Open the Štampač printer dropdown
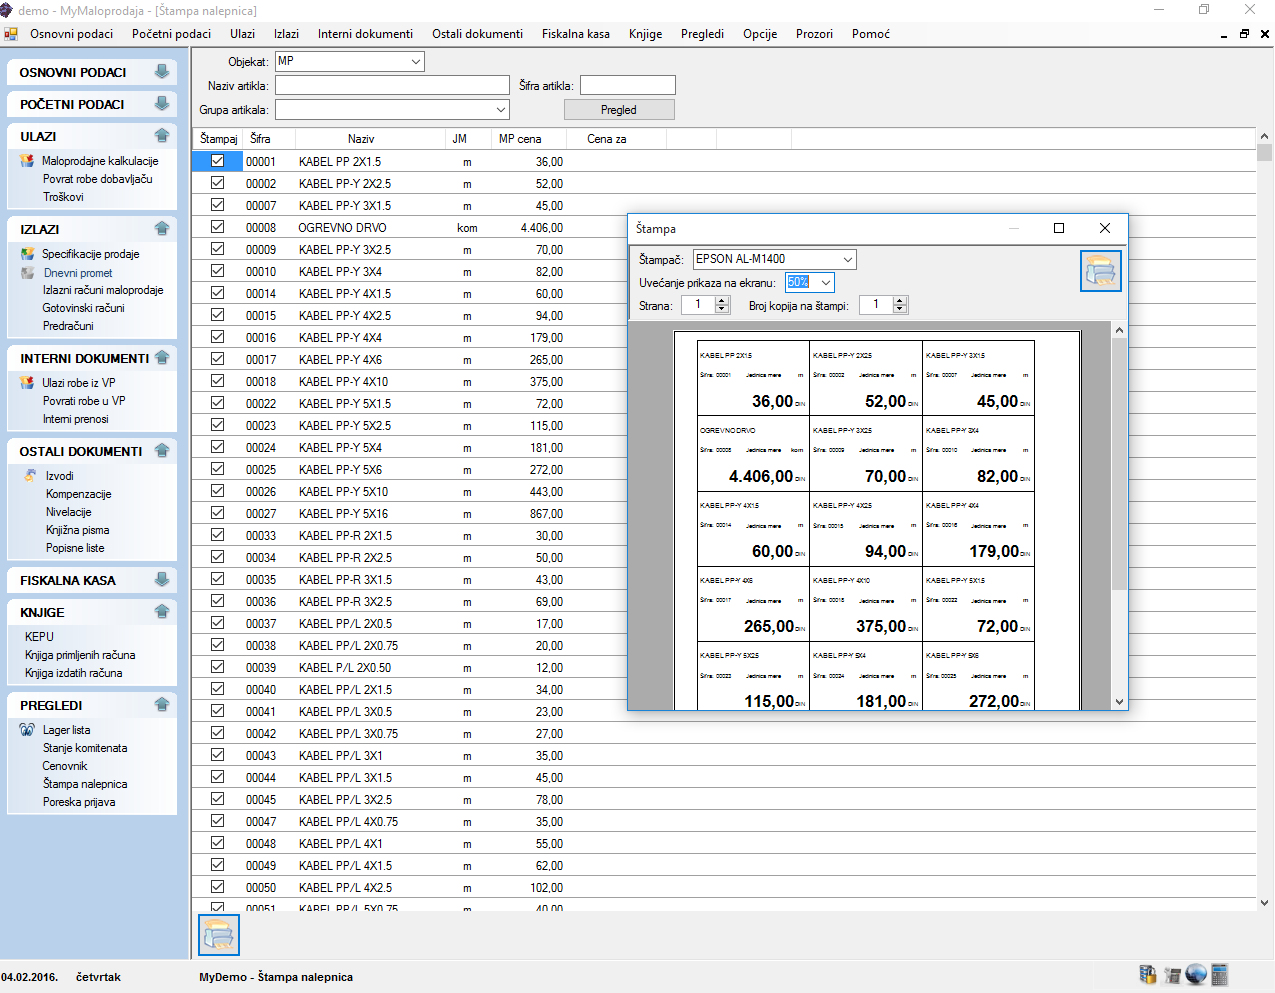This screenshot has height=993, width=1275. 847,259
